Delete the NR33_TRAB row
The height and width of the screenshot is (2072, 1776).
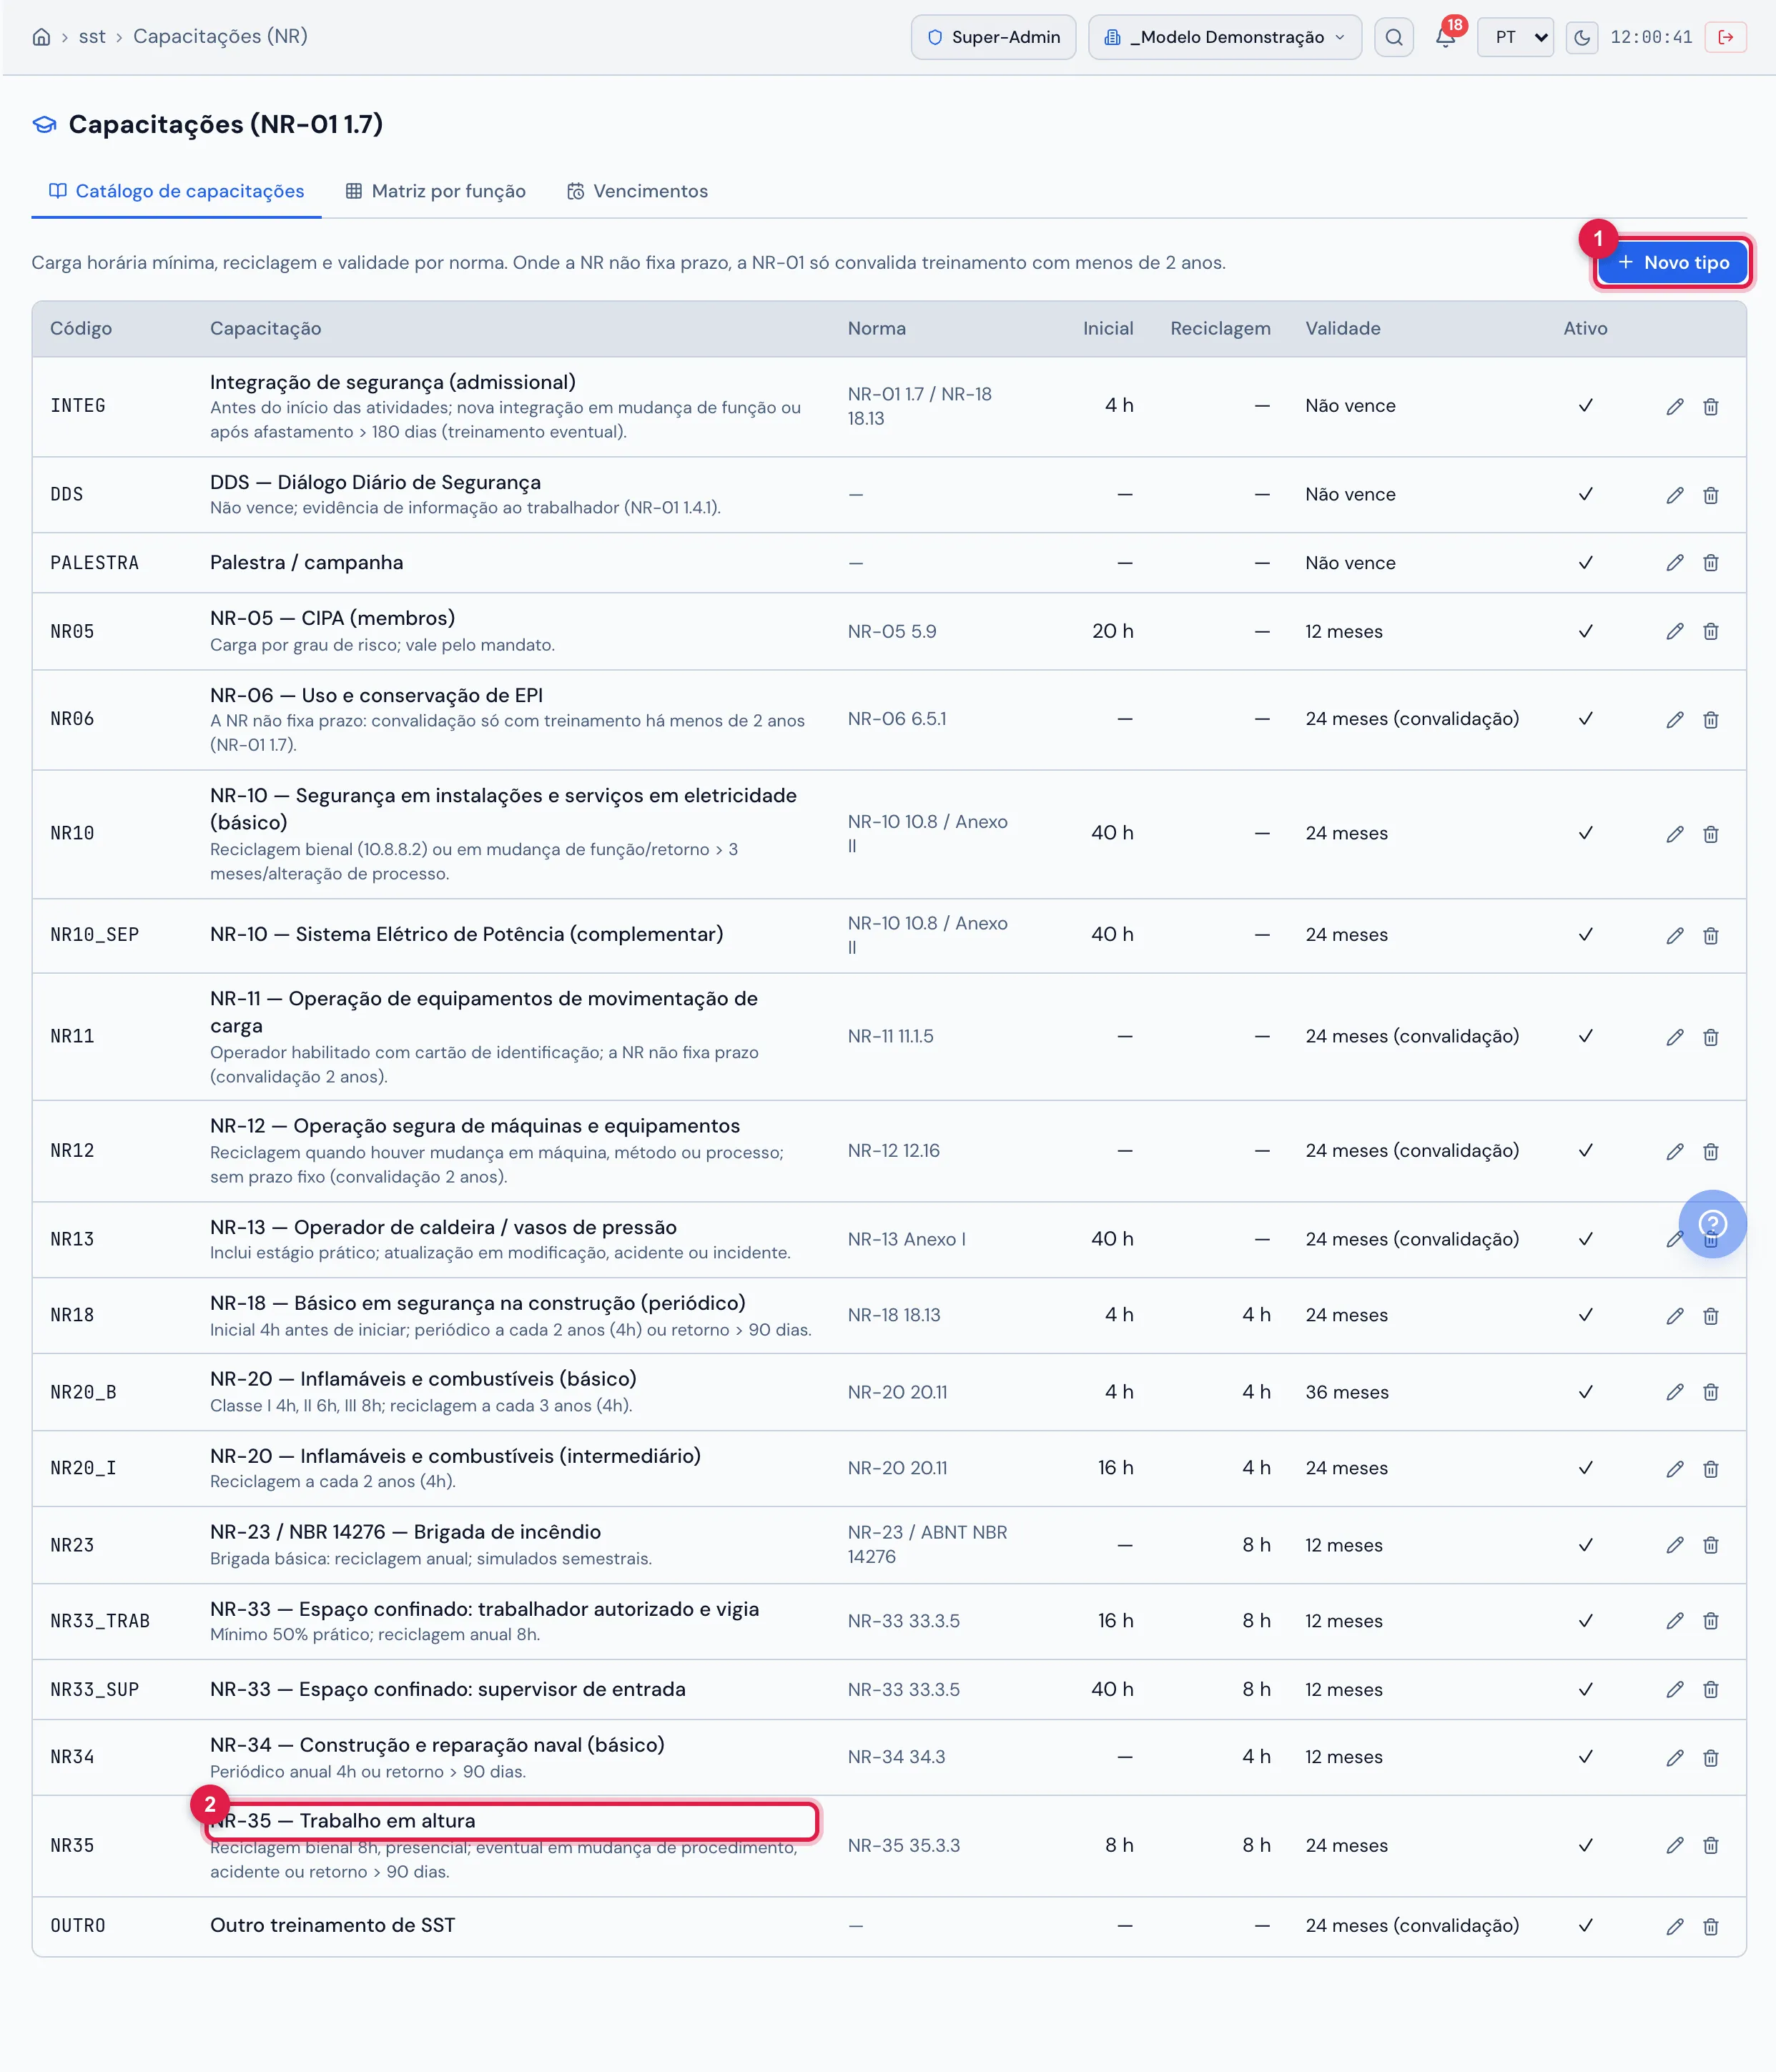click(1711, 1621)
